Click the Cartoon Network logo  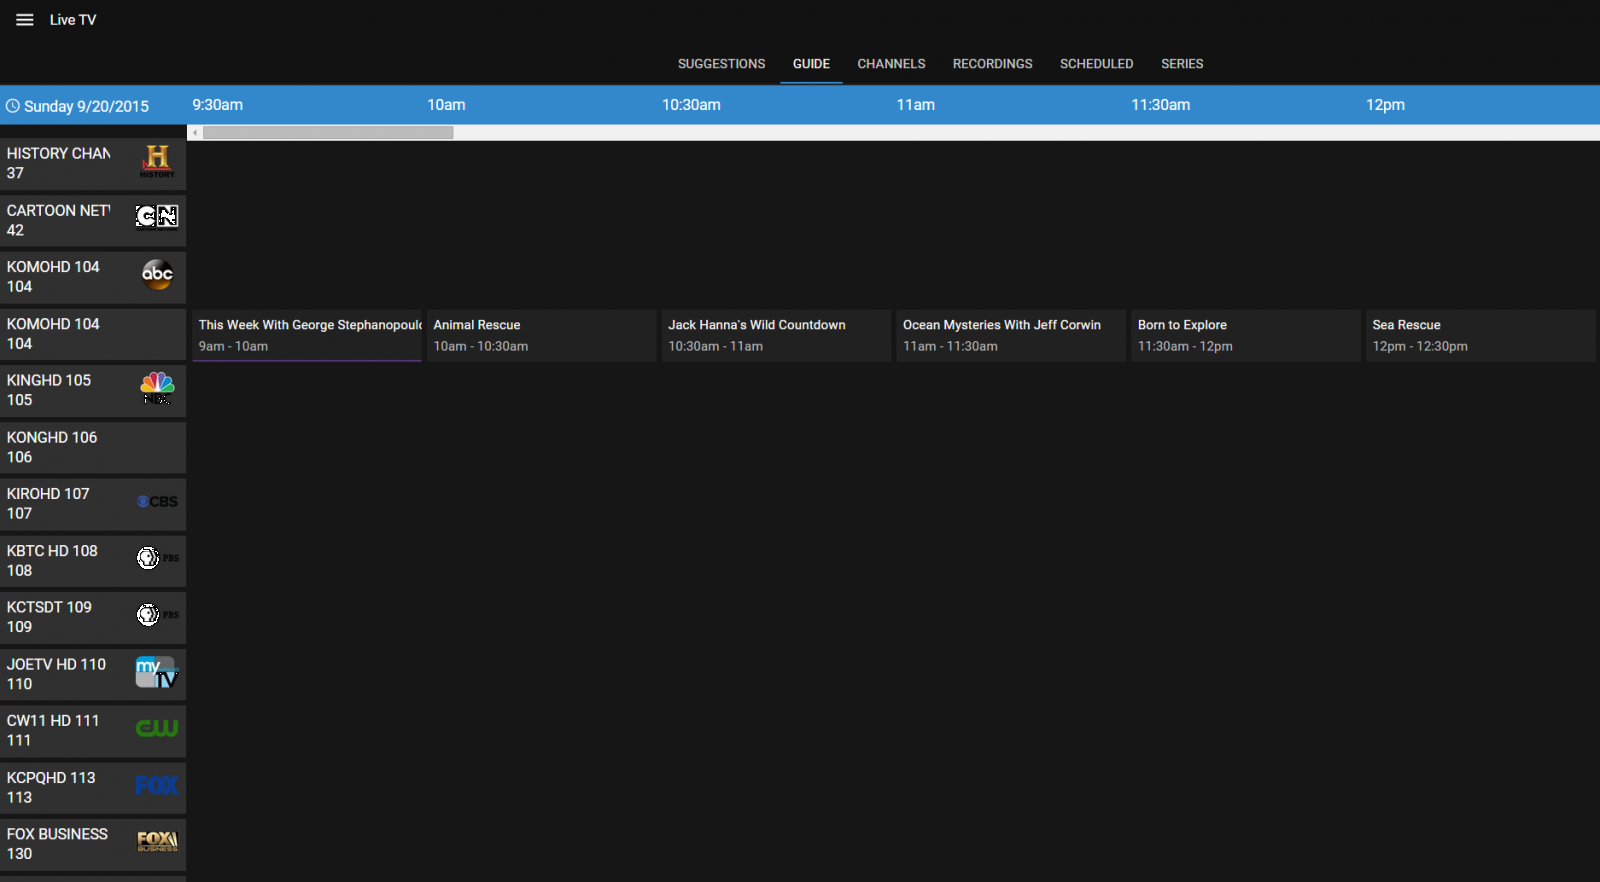click(157, 217)
